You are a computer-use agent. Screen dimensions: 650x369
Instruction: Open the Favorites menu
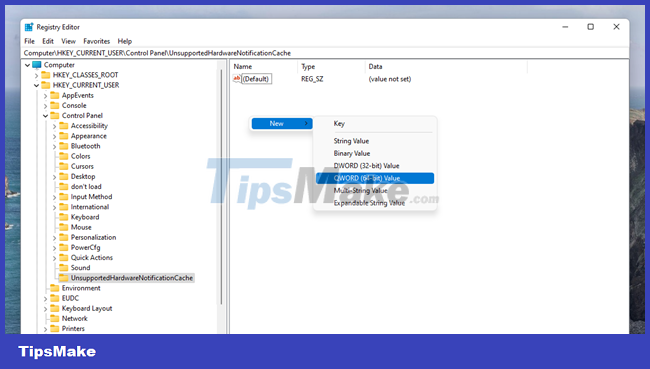97,41
